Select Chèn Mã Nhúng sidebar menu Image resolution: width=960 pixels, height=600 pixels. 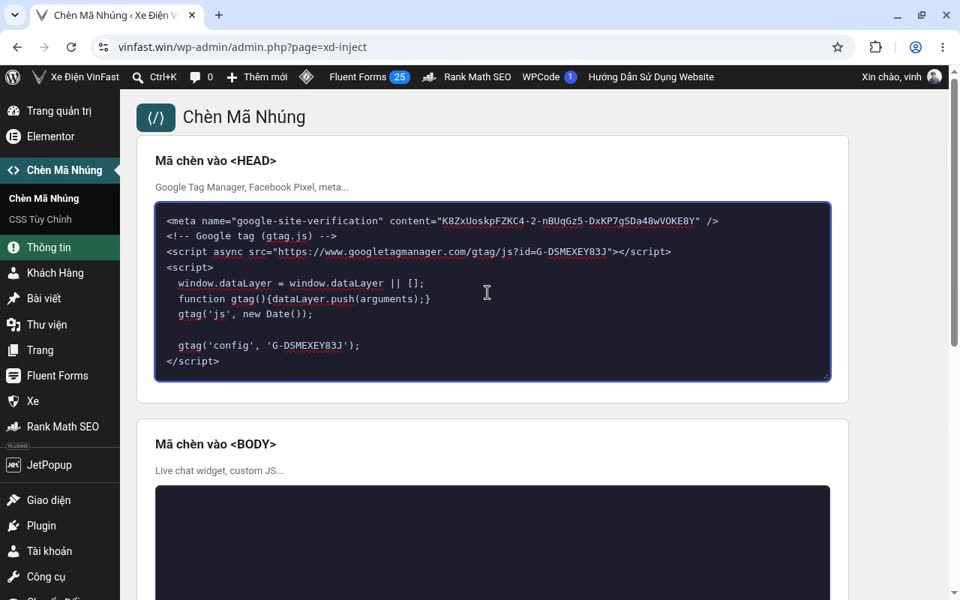(x=59, y=170)
